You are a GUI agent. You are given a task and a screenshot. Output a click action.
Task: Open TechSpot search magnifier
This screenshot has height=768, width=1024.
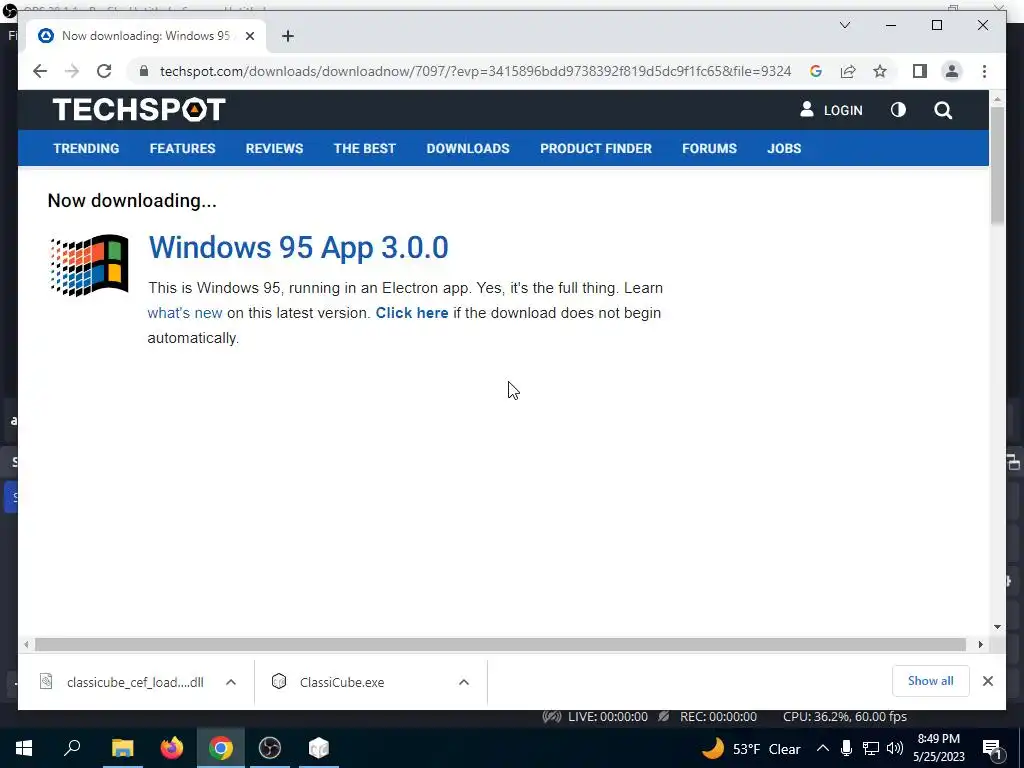943,110
